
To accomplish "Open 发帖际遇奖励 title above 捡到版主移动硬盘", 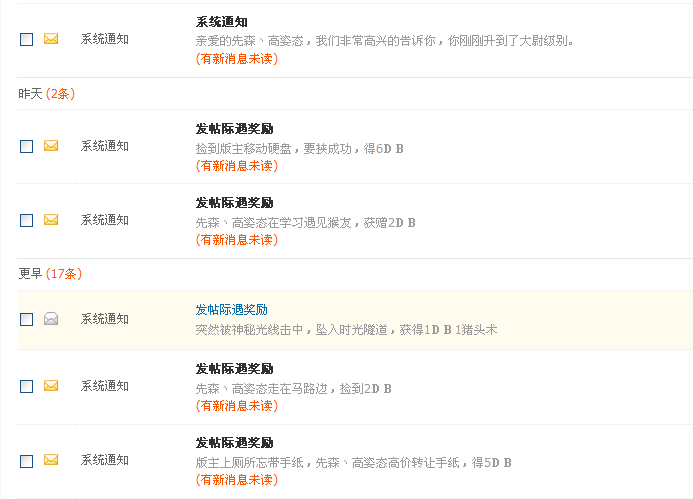I will [x=234, y=129].
